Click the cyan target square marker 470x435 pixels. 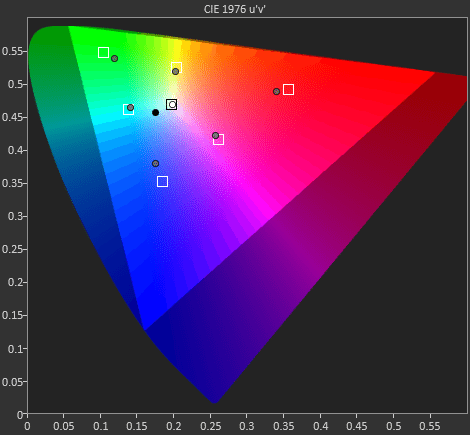pyautogui.click(x=128, y=109)
